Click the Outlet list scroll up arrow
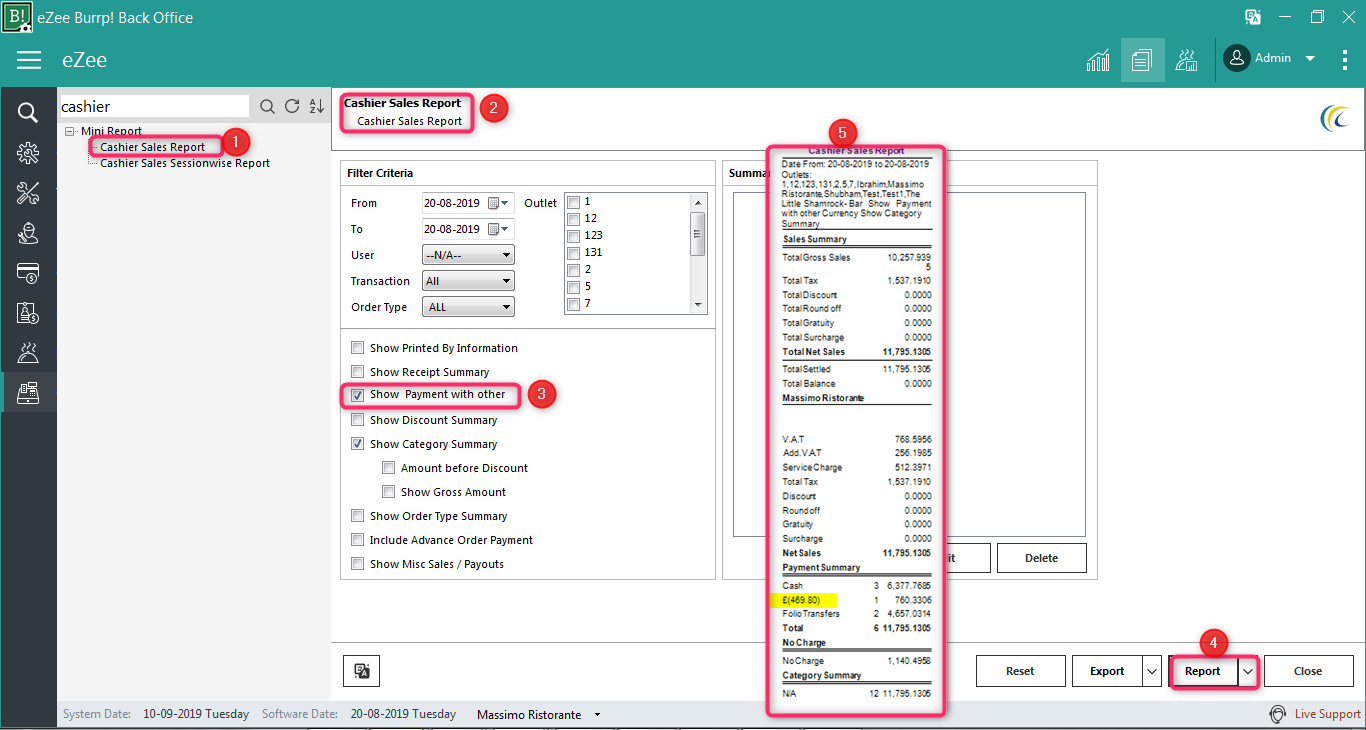 [x=698, y=201]
